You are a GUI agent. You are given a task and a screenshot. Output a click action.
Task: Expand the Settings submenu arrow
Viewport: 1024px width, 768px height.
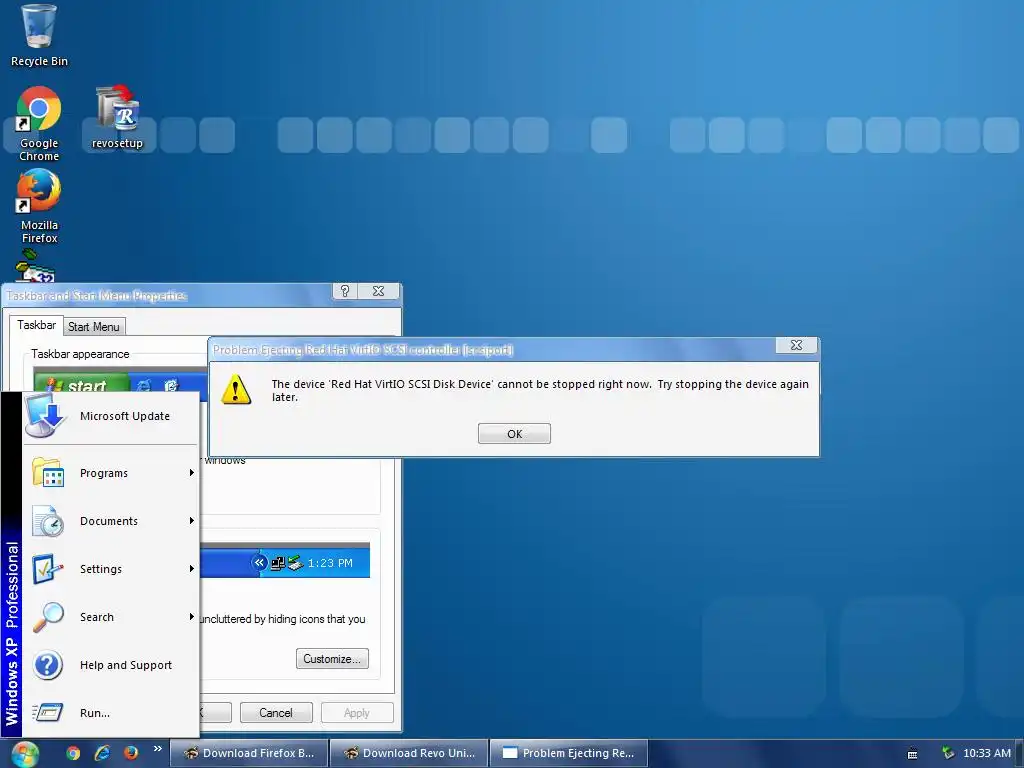[191, 569]
